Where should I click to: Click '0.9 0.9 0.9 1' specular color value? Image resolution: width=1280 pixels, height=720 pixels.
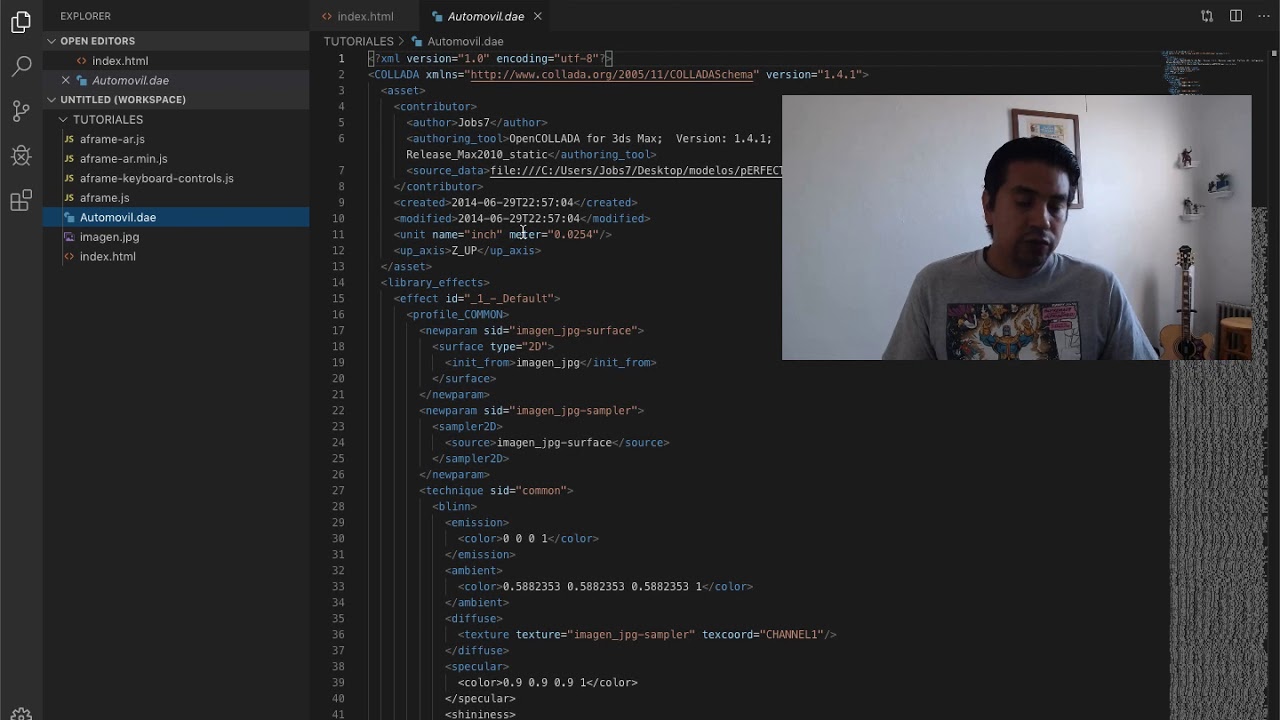[x=544, y=682]
